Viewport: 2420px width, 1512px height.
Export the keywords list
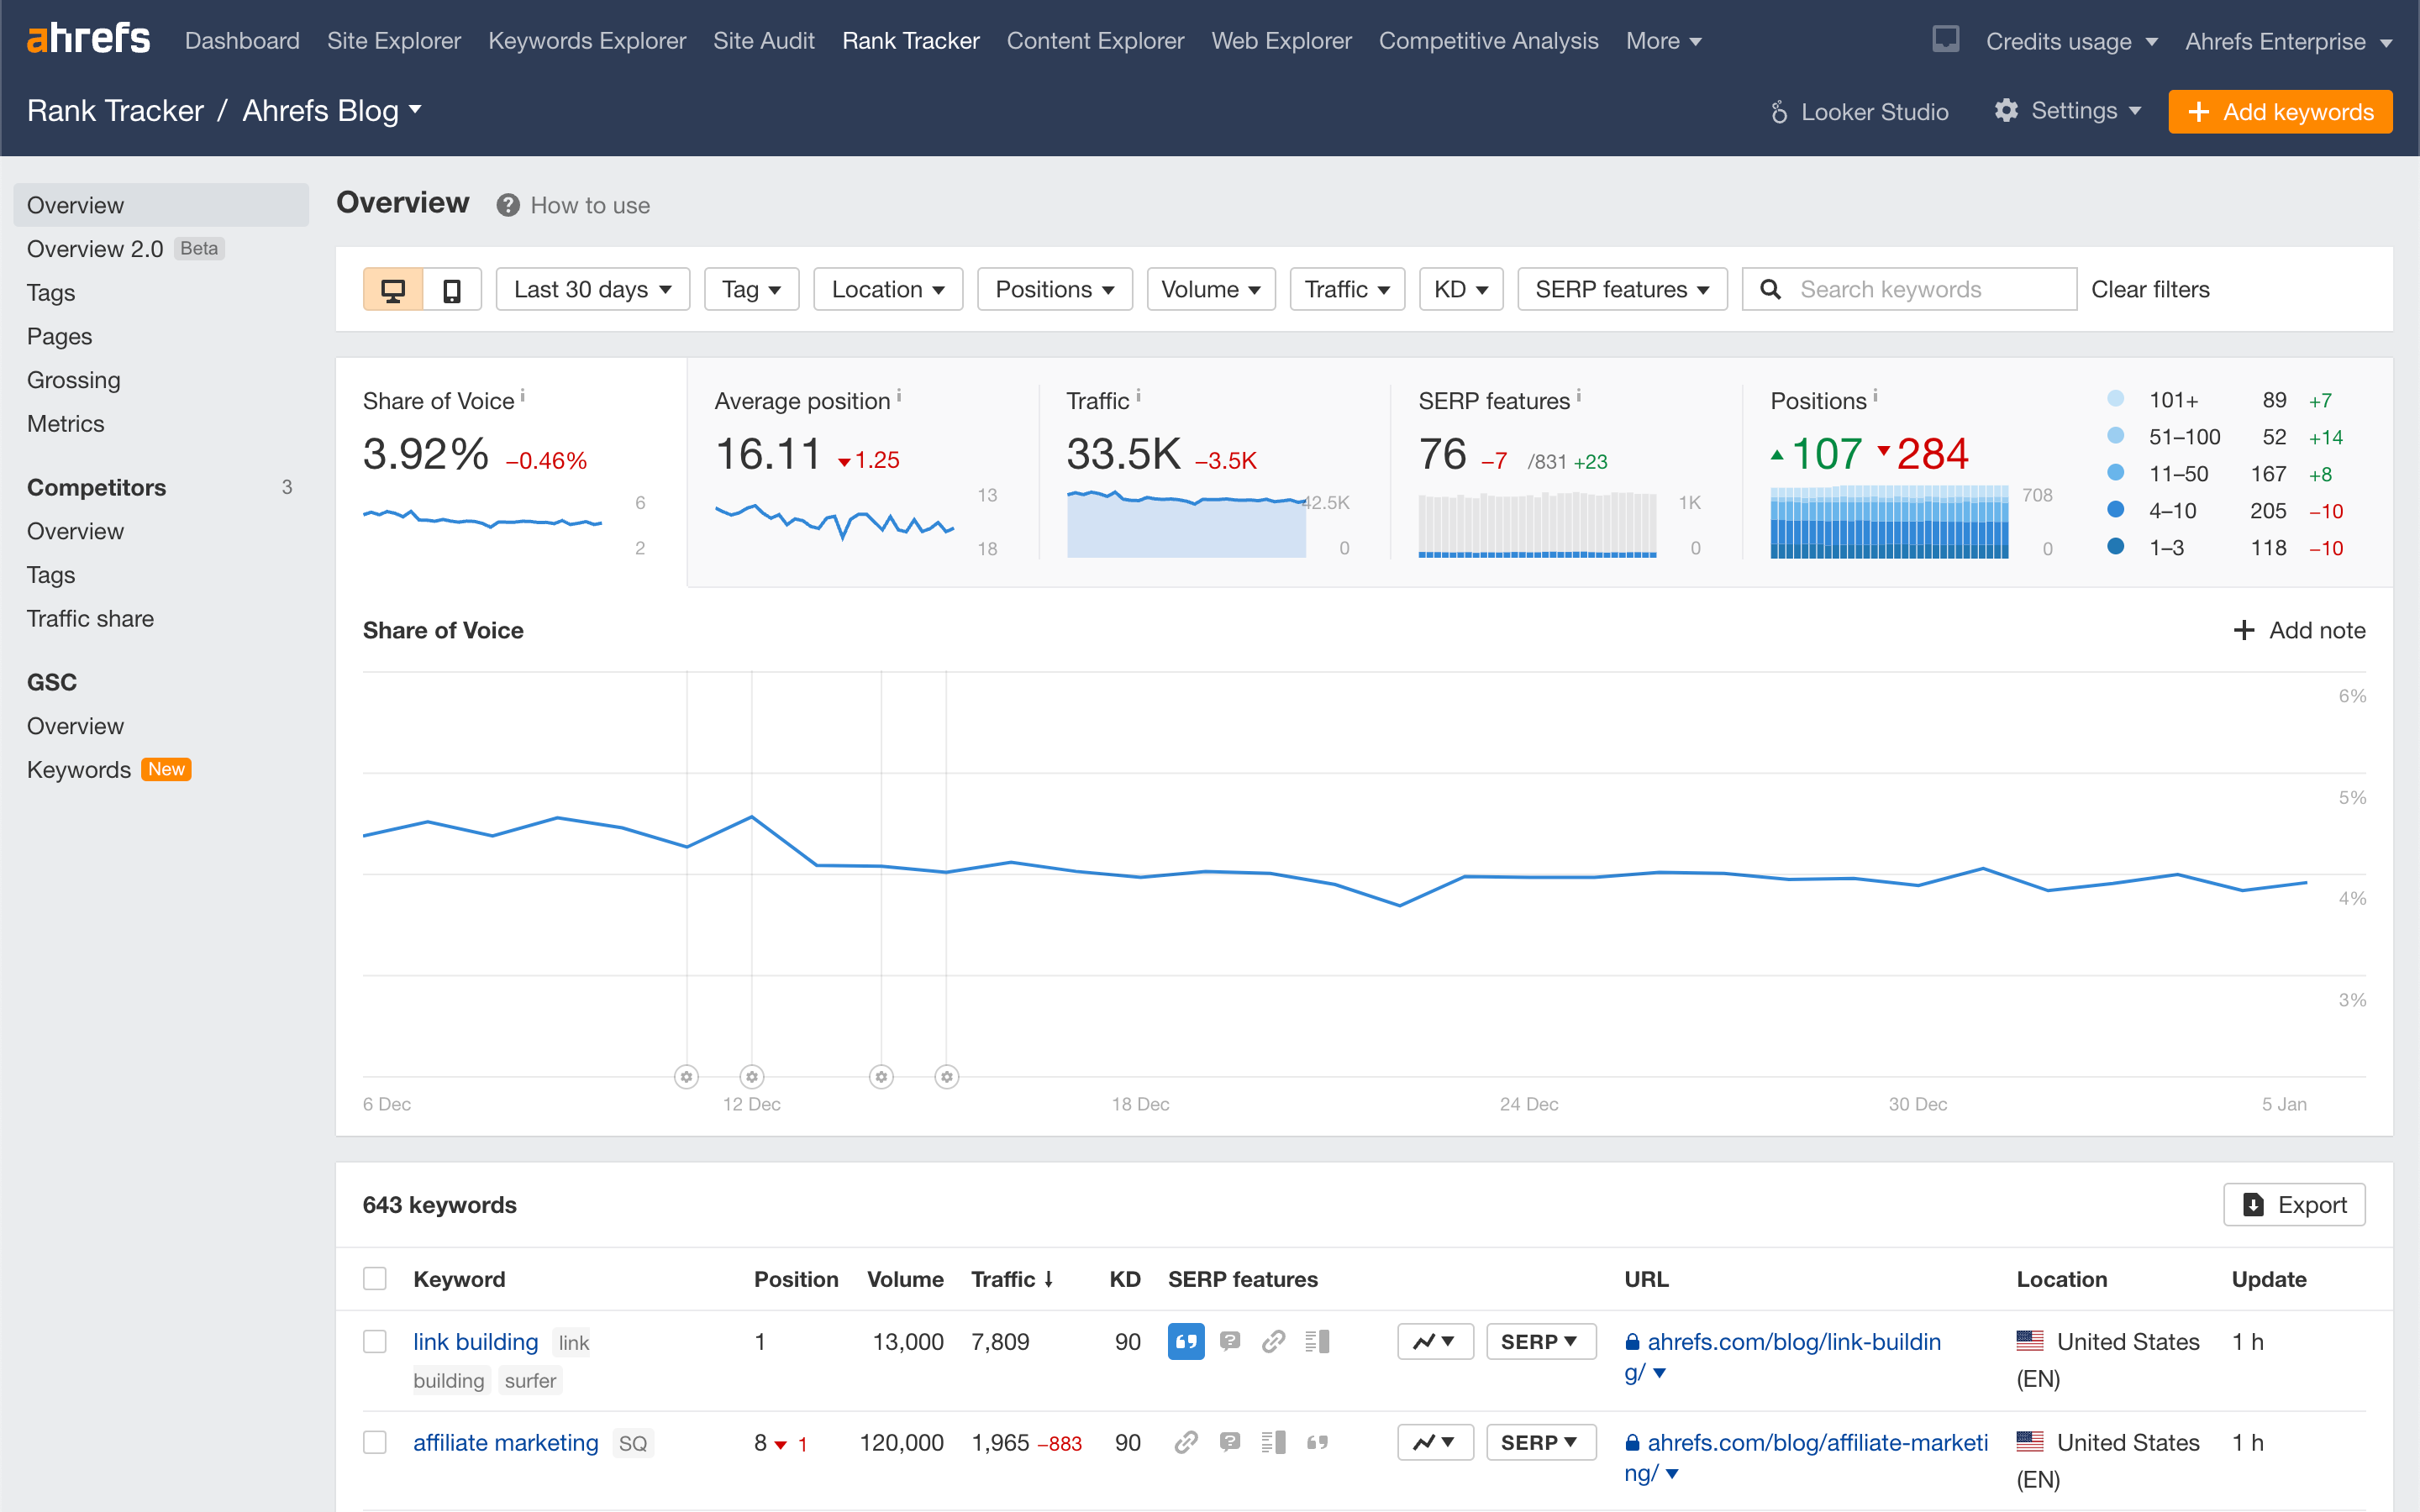point(2294,1205)
